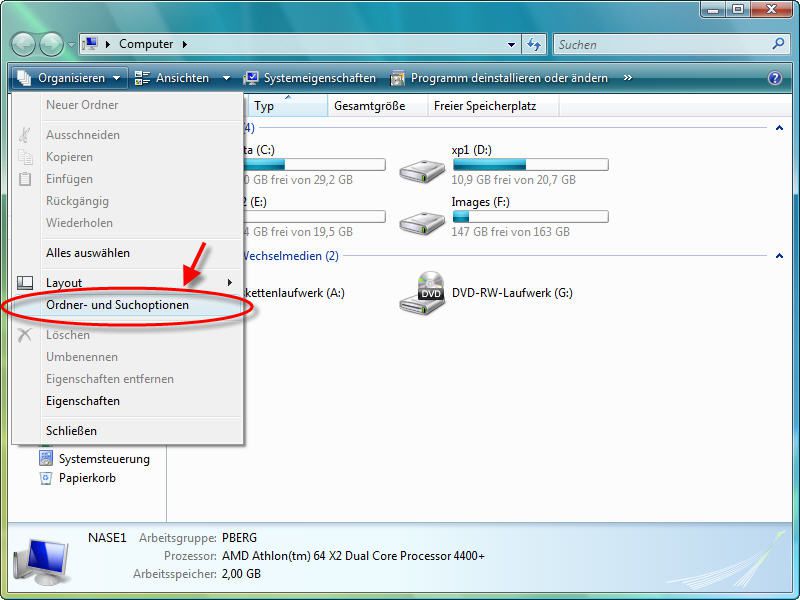Viewport: 800px width, 600px height.
Task: Click the search magnifier icon
Action: pos(779,44)
